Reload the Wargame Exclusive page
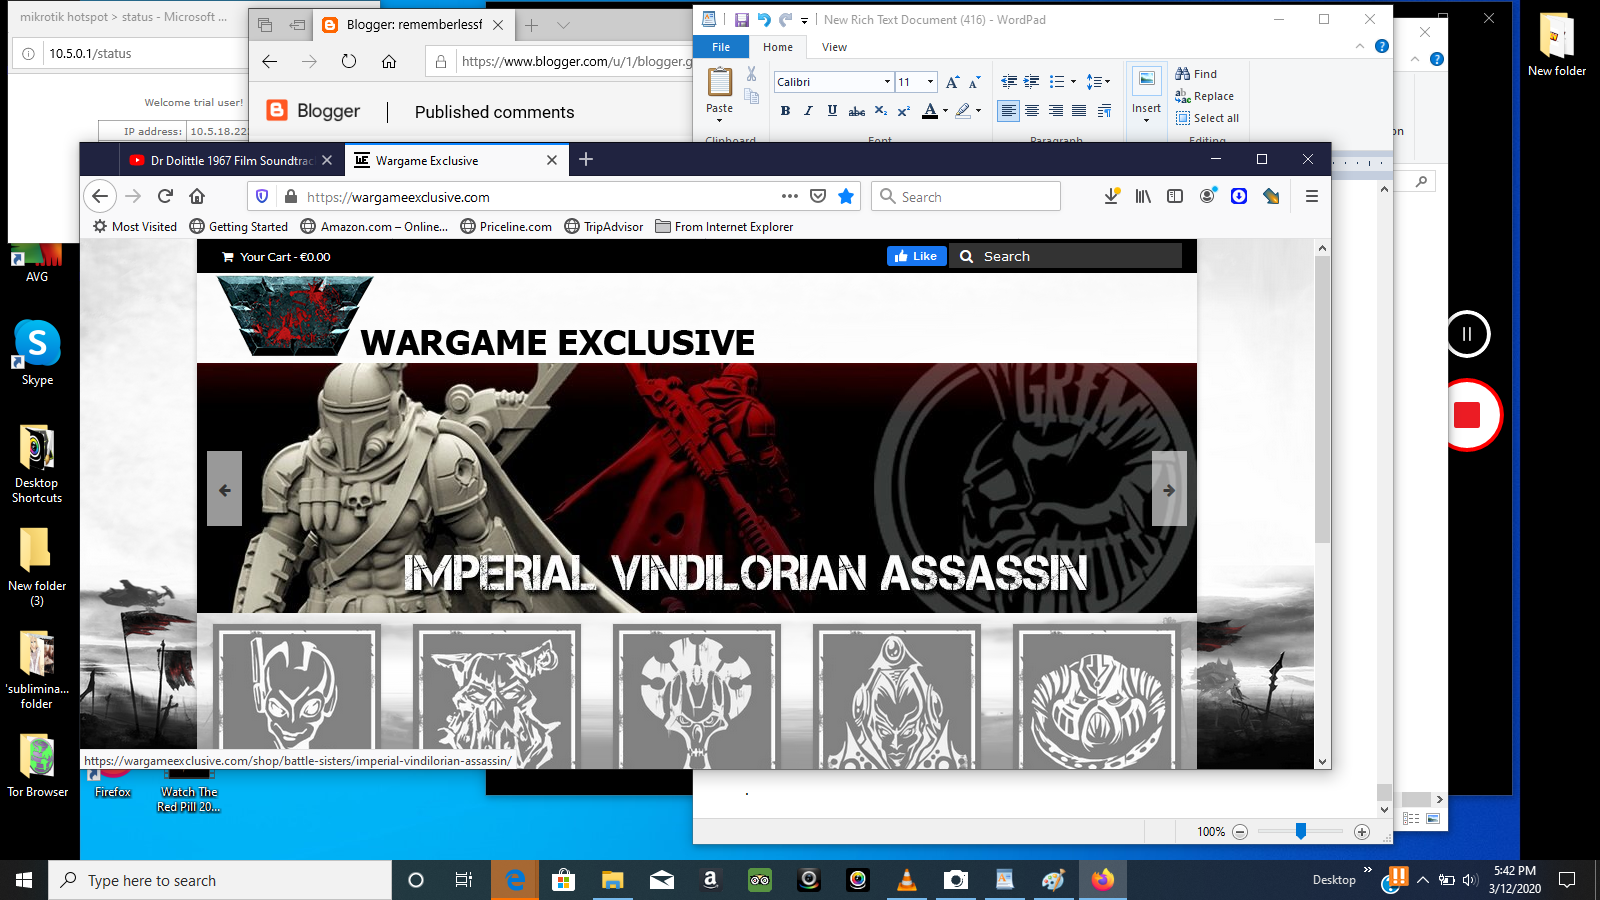Viewport: 1600px width, 900px height. click(x=166, y=196)
